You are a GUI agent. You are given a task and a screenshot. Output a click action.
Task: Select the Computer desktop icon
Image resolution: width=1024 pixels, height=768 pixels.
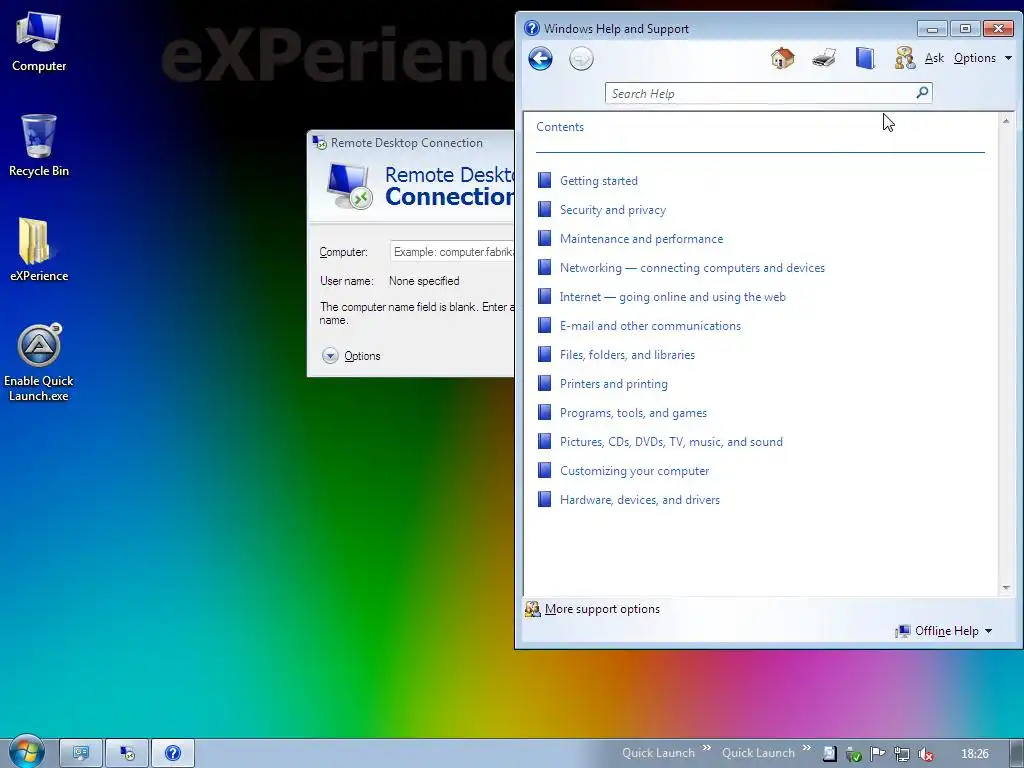[39, 41]
